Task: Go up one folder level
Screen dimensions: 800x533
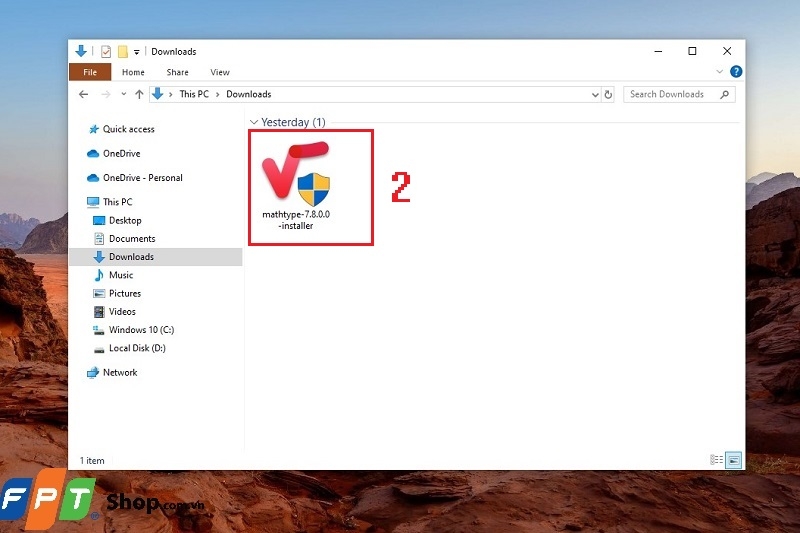Action: pos(139,94)
